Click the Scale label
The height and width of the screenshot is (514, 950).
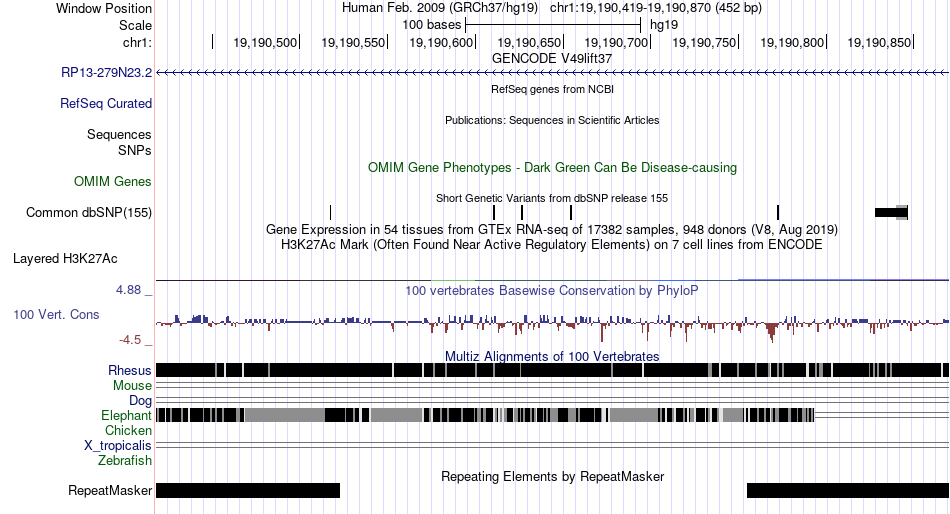(x=135, y=25)
